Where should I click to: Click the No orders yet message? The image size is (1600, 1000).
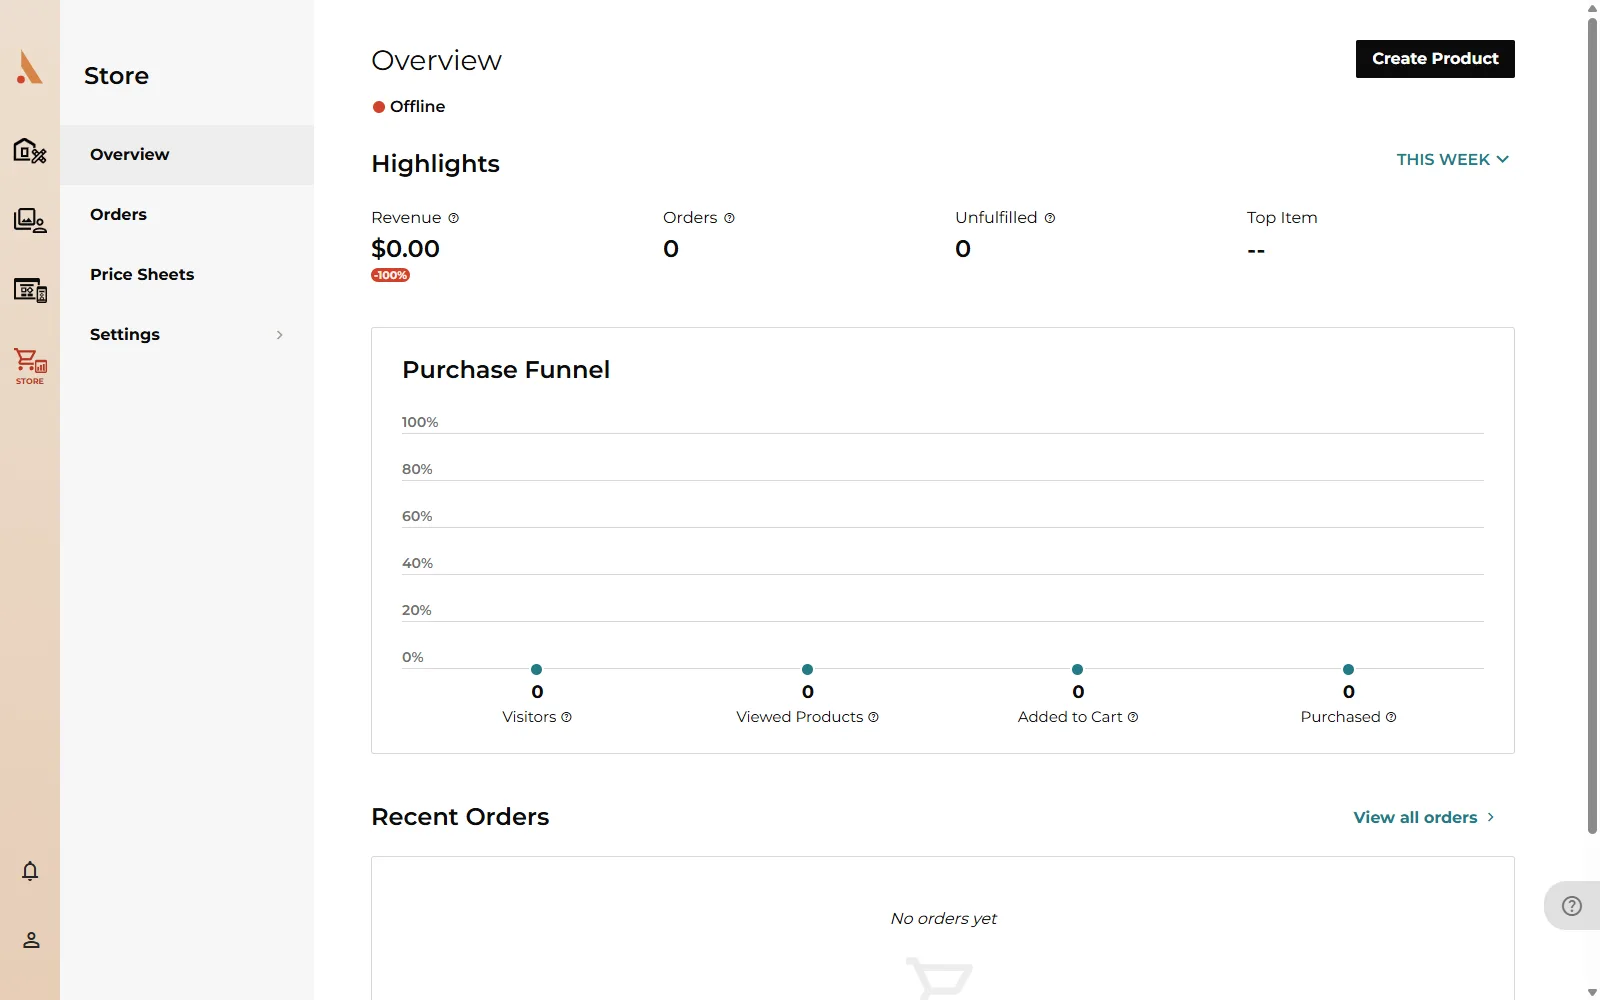(943, 918)
